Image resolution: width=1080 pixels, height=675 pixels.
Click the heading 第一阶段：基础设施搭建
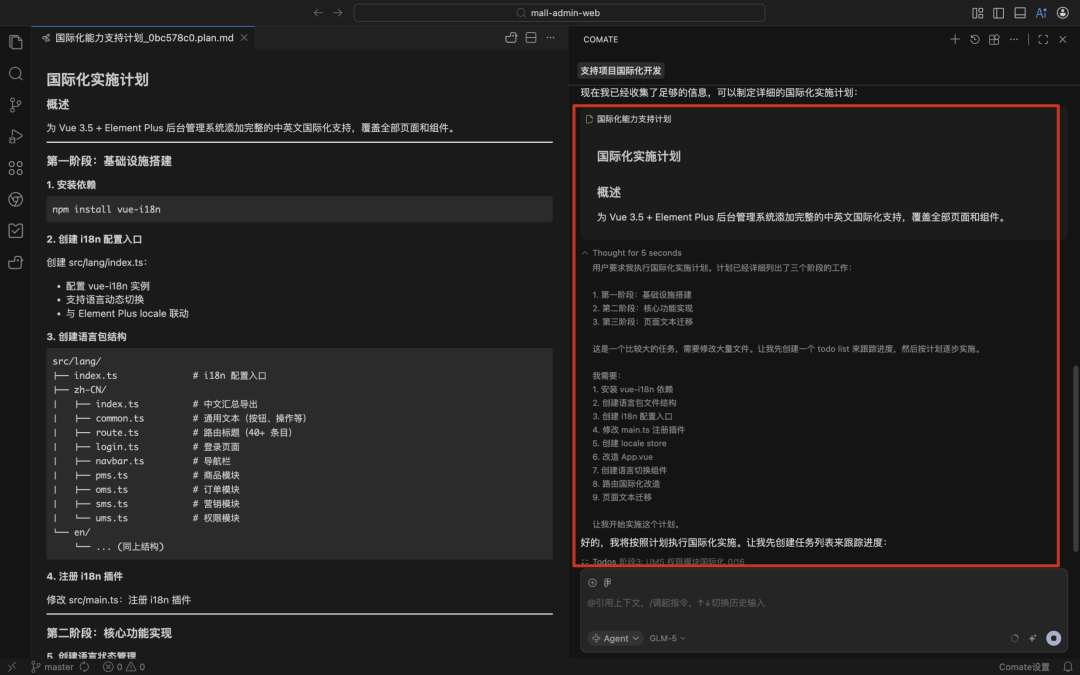coord(109,161)
